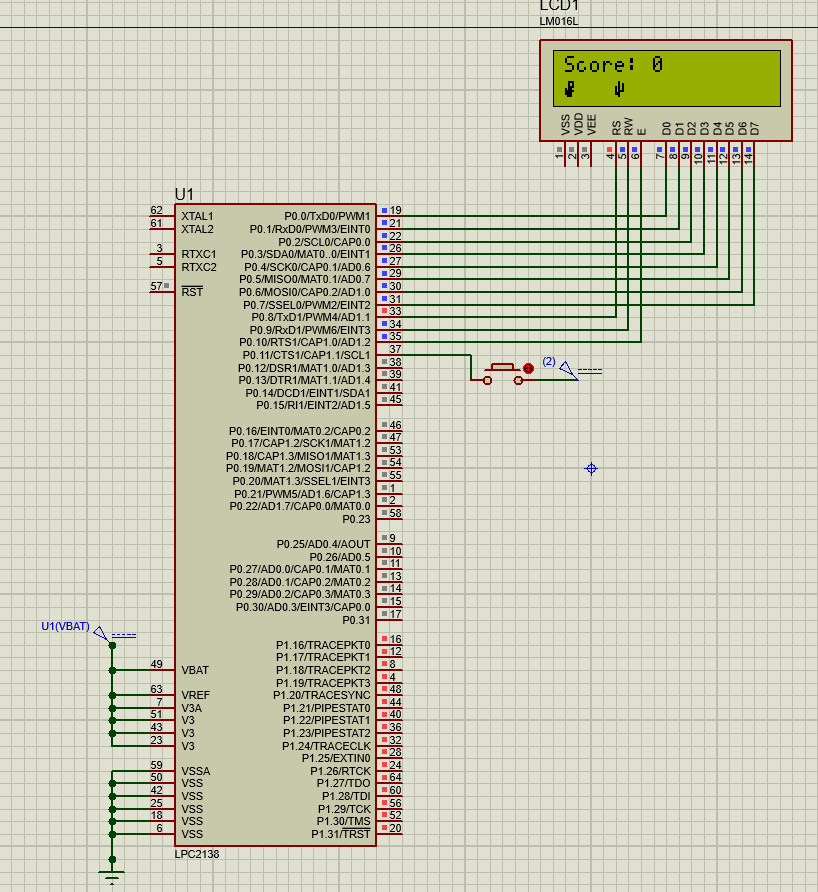Image resolution: width=818 pixels, height=892 pixels.
Task: Click U1 pin number 37 stub
Action: pyautogui.click(x=395, y=349)
